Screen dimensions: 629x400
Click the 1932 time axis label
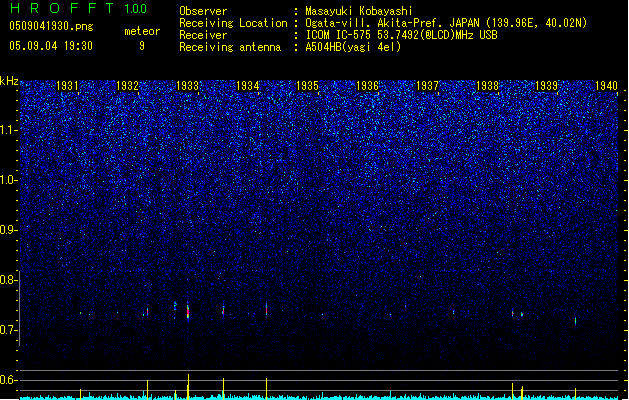pyautogui.click(x=127, y=85)
